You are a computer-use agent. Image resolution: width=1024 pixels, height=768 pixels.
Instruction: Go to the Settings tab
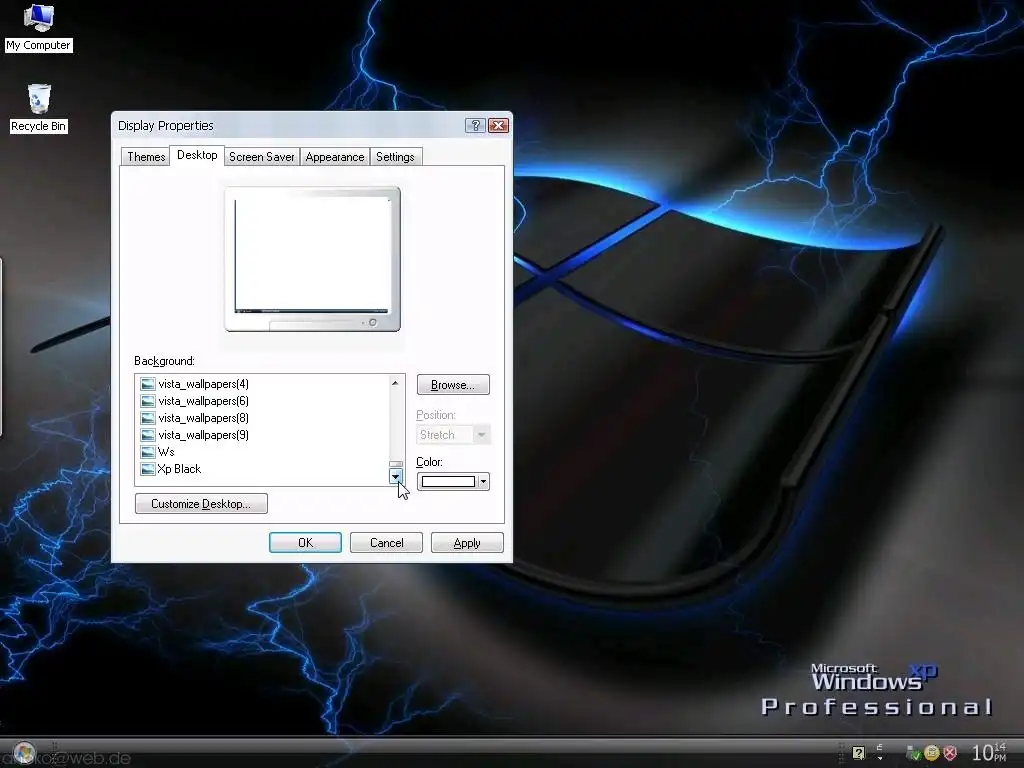395,157
